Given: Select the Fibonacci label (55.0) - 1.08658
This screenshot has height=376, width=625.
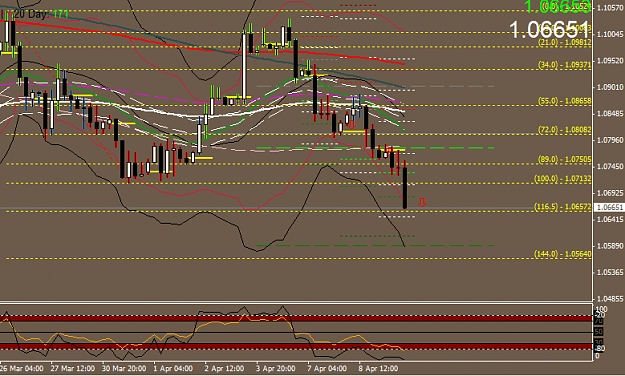Looking at the screenshot, I should (x=564, y=101).
